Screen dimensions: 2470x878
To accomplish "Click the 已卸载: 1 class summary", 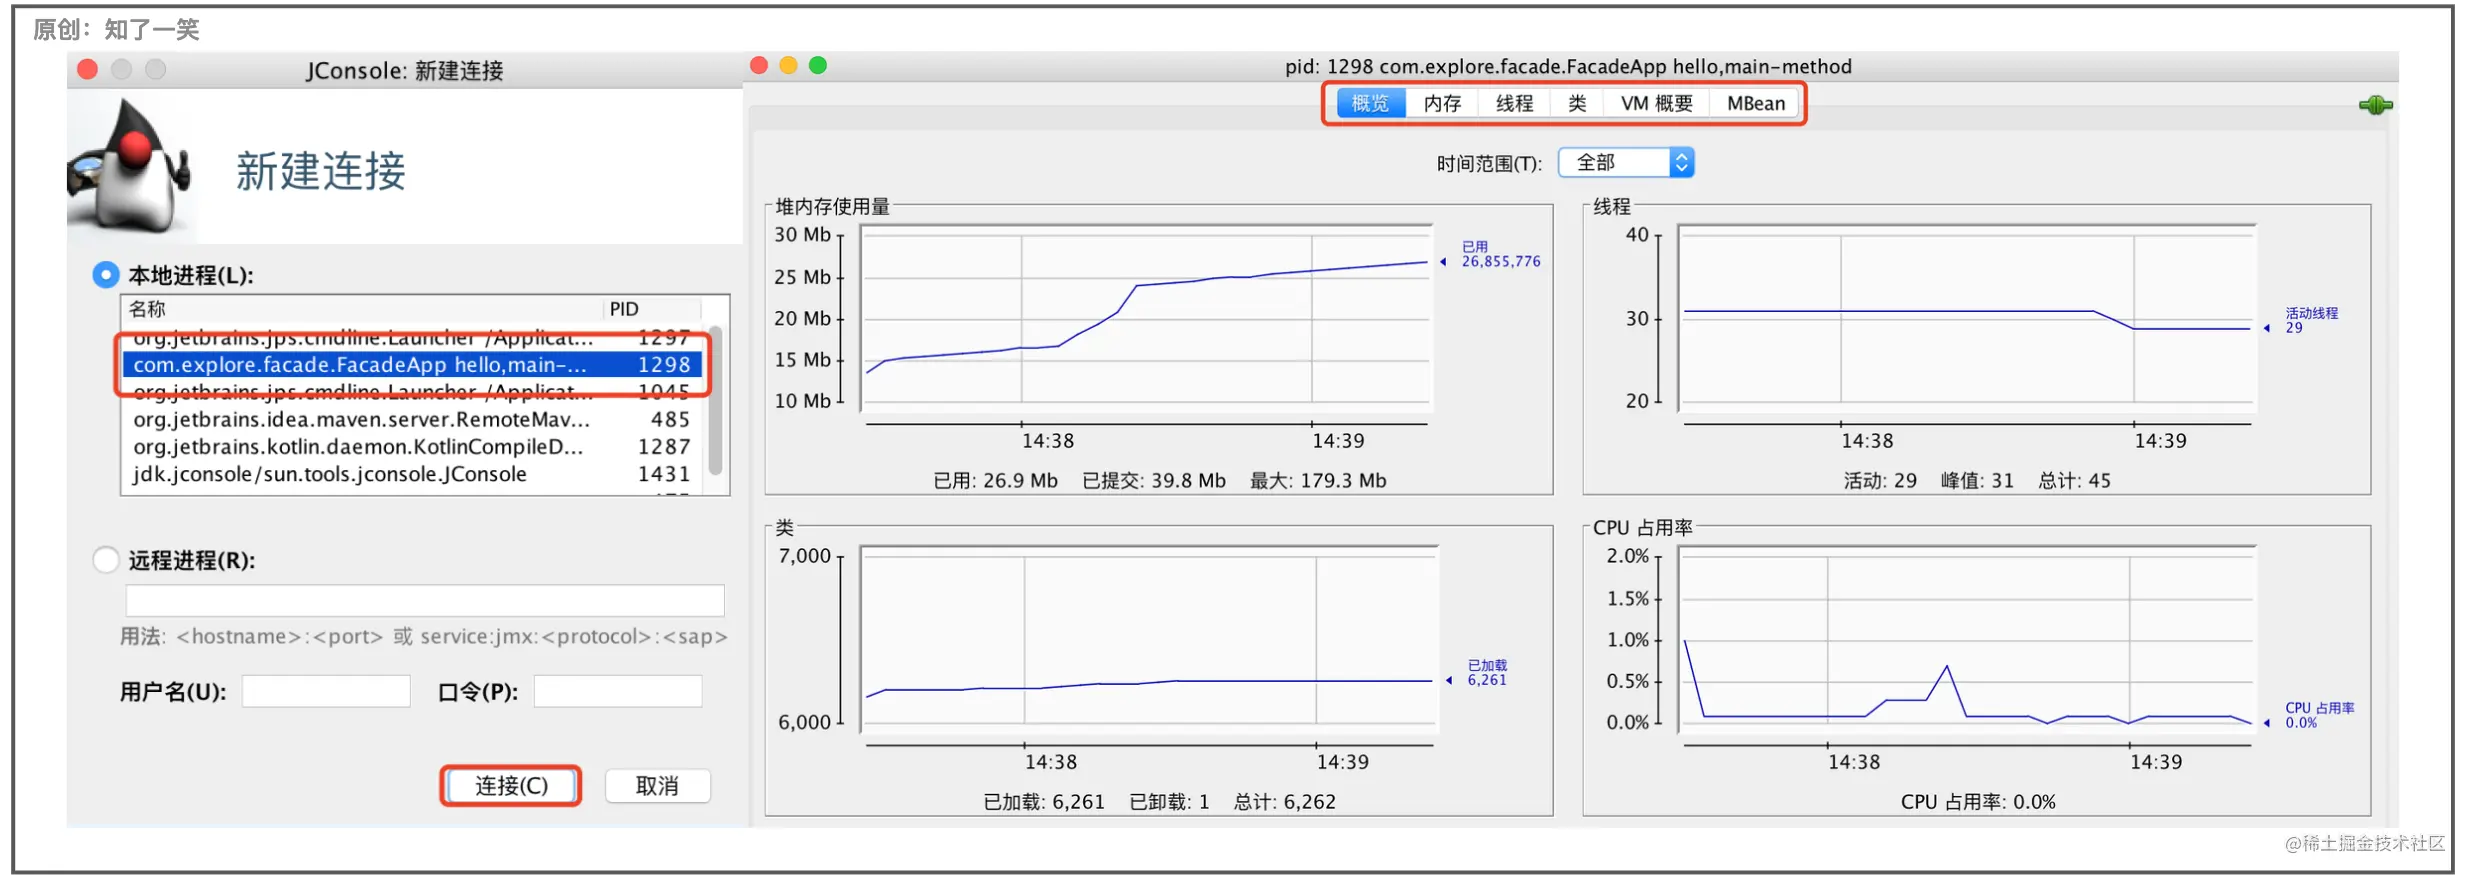I will (1169, 802).
